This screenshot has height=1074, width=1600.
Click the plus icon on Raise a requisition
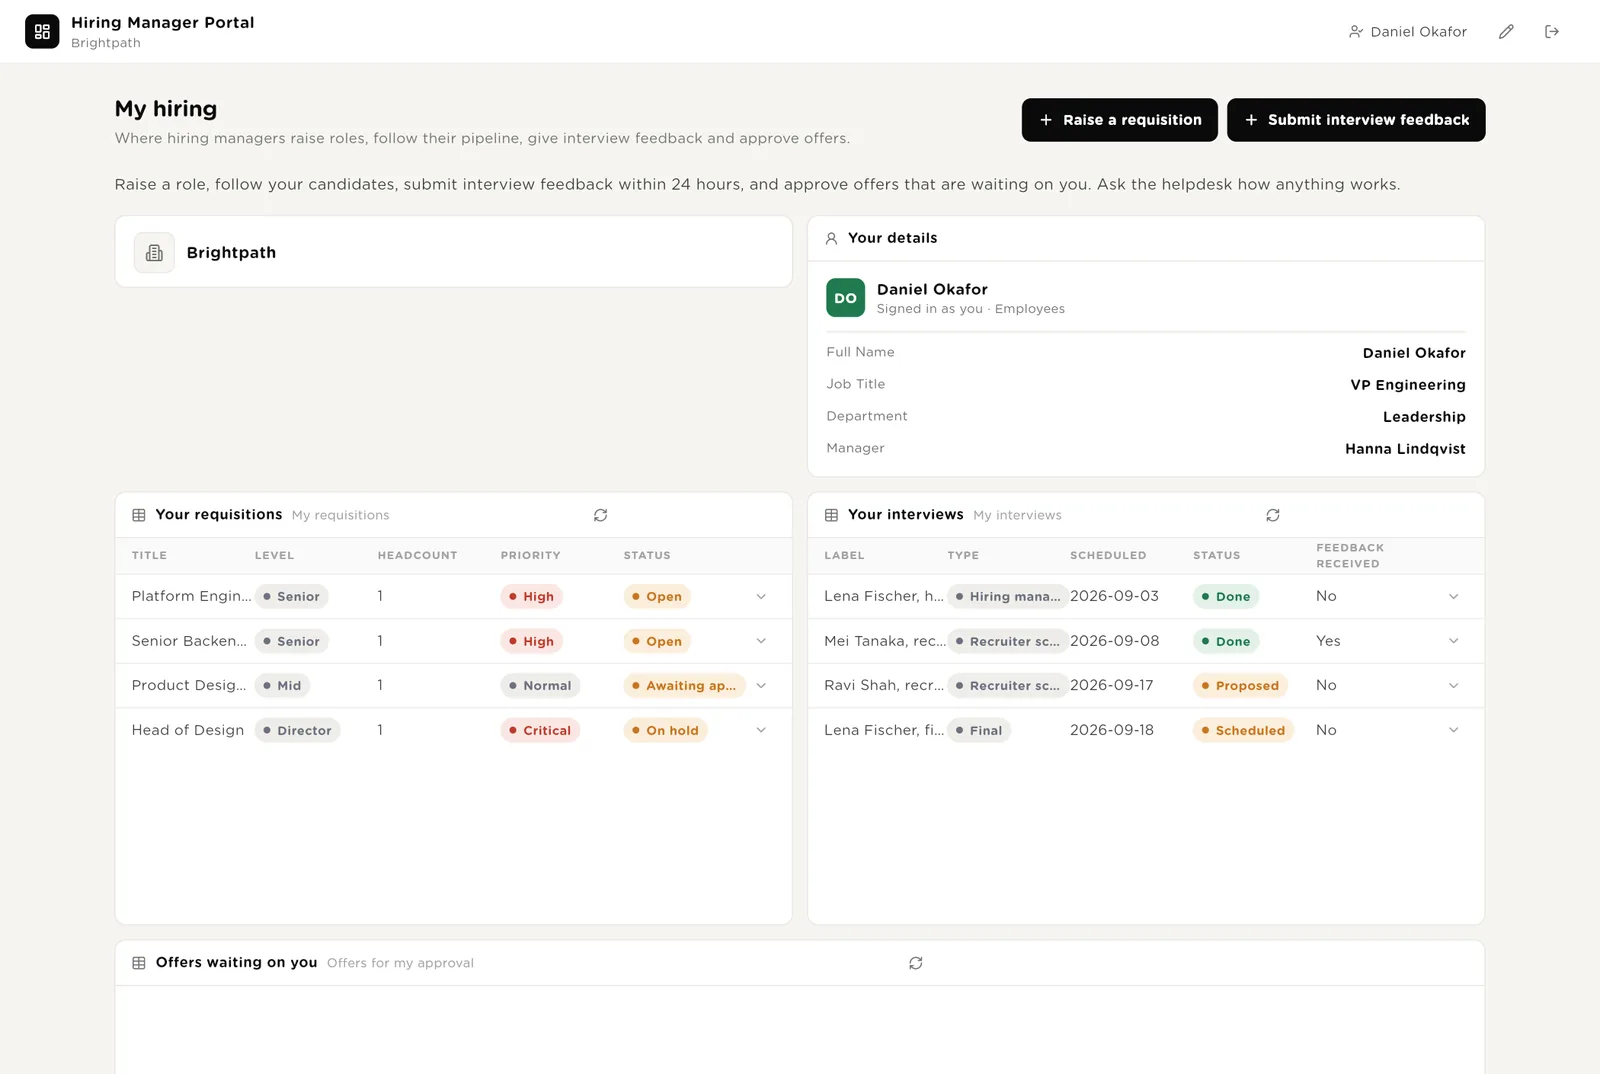(1046, 120)
